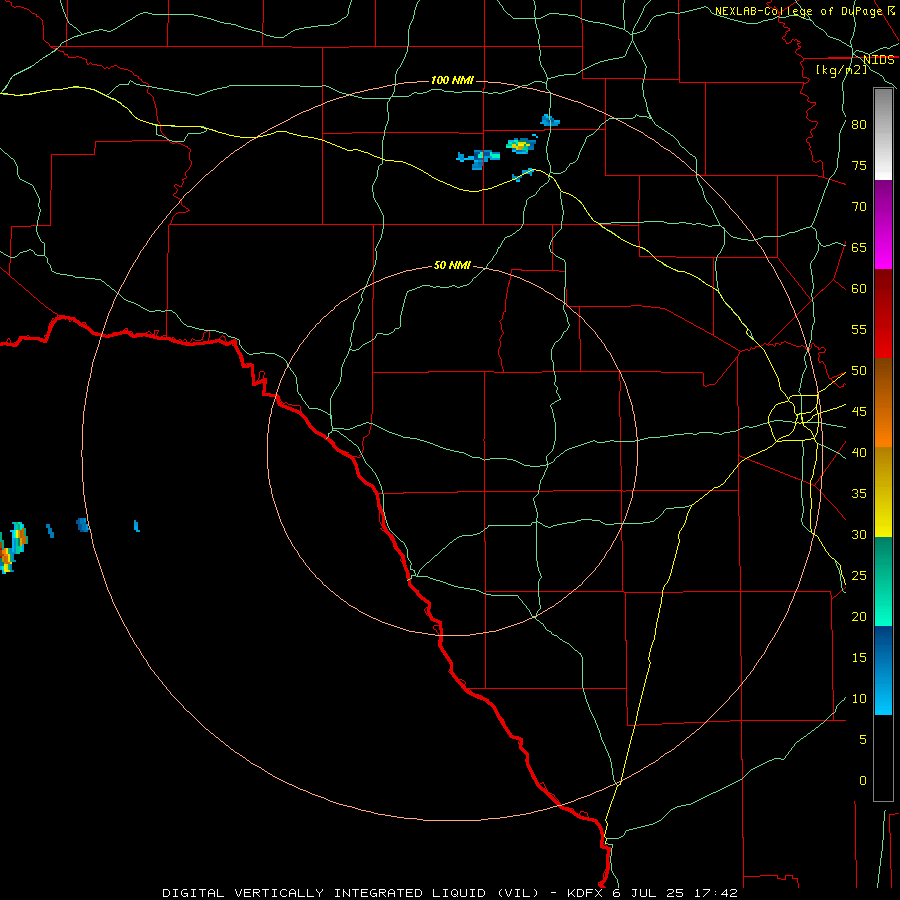
Task: Click the '35' value on the scale
Action: pos(859,494)
